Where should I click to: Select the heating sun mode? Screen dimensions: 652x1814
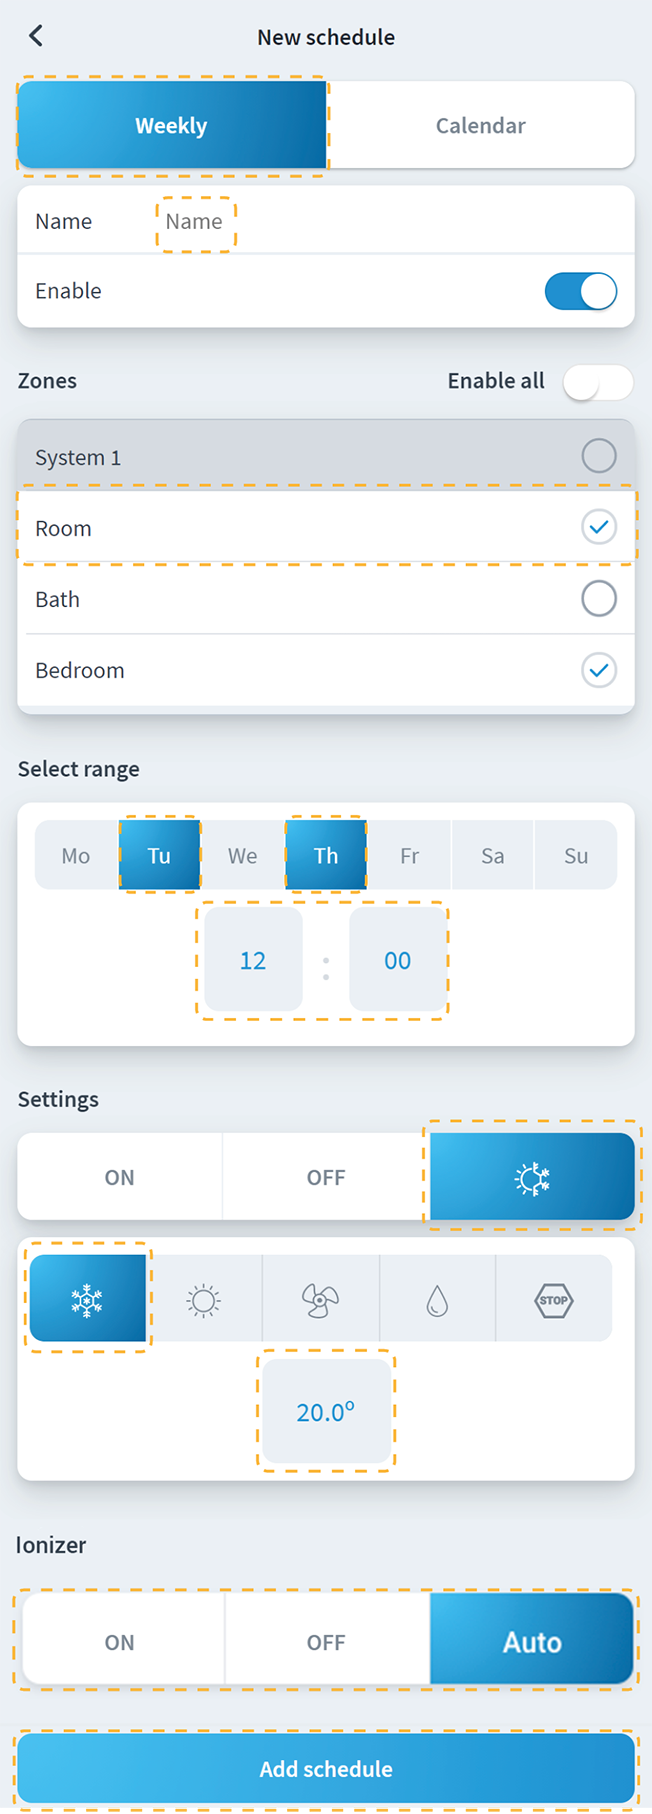204,1300
